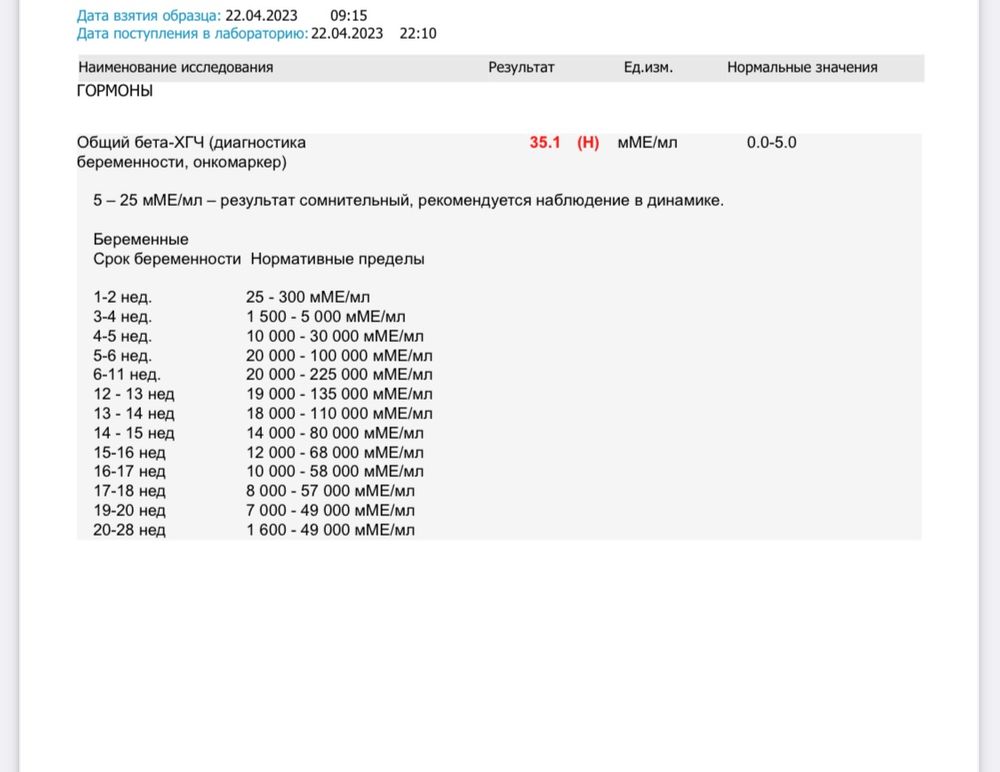Select range '8 000 - 57 000 мМЕ/мл'

pyautogui.click(x=330, y=491)
